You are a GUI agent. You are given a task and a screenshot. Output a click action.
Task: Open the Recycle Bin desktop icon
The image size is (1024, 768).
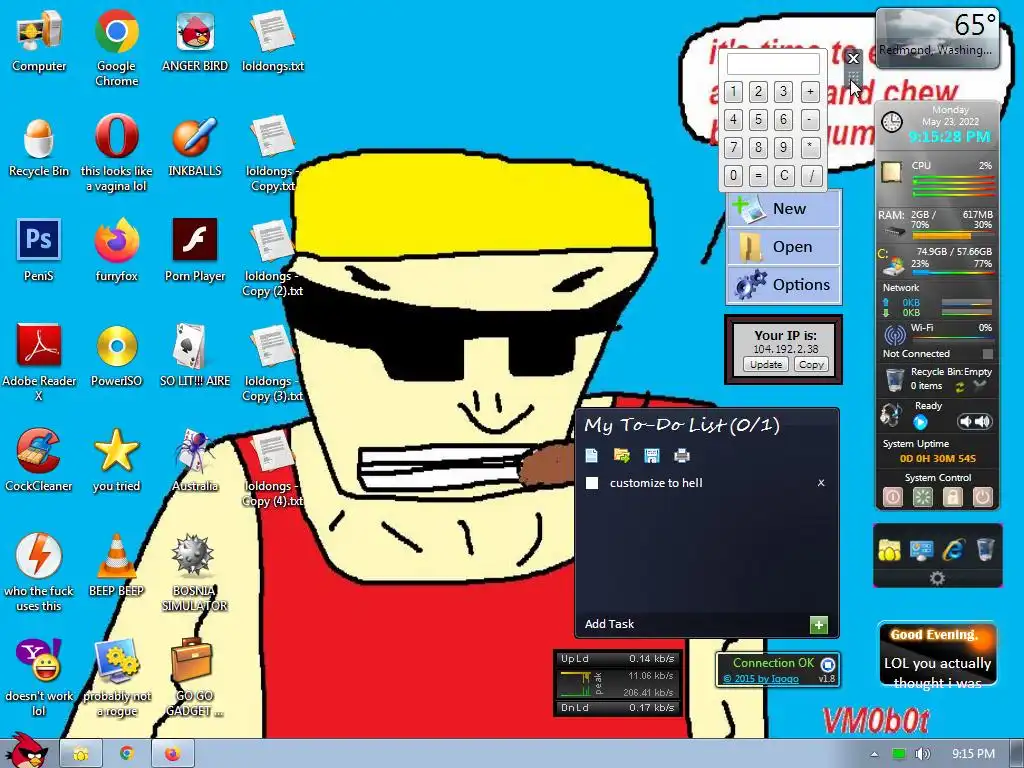click(x=39, y=146)
